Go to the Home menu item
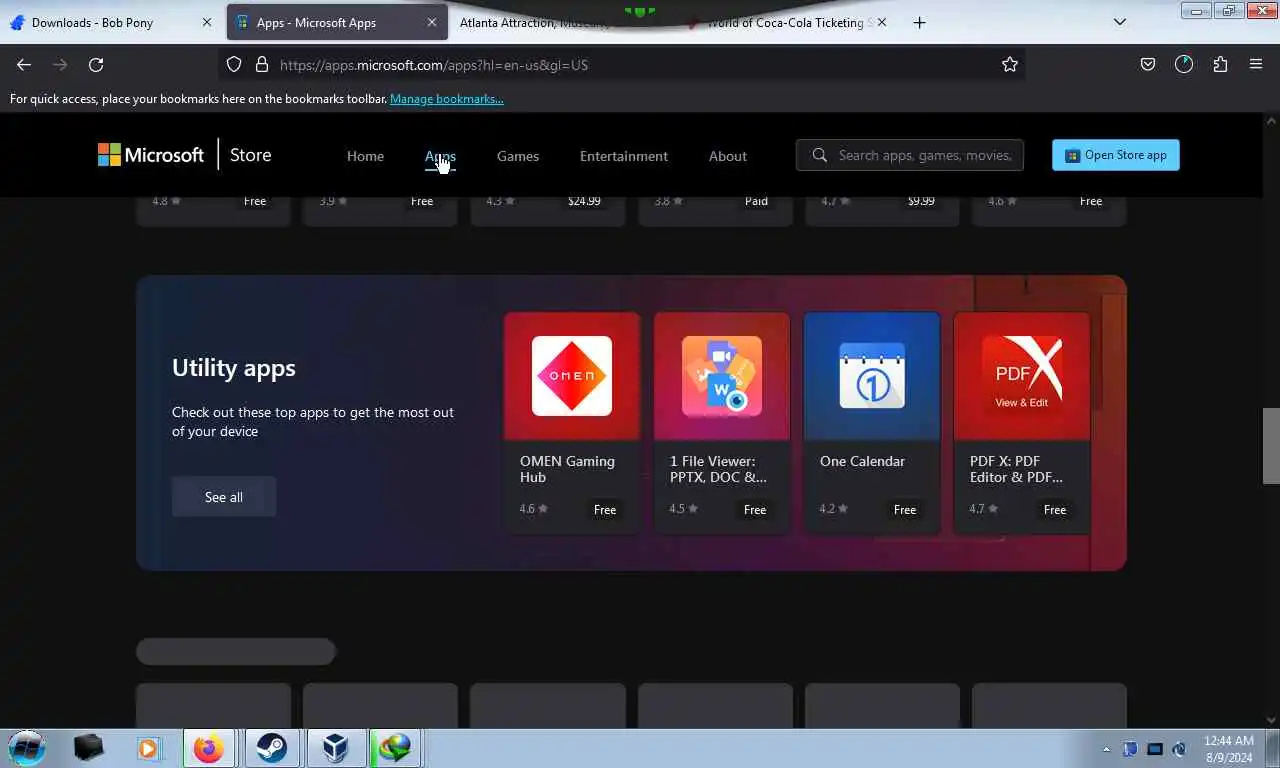Image resolution: width=1280 pixels, height=768 pixels. [x=365, y=156]
